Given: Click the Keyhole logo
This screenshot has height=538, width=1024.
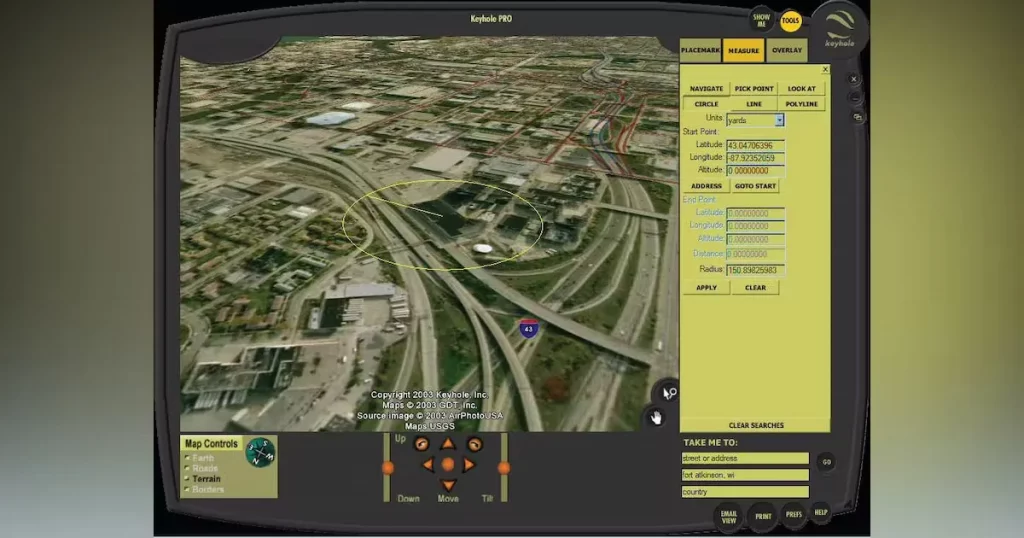Looking at the screenshot, I should point(840,29).
